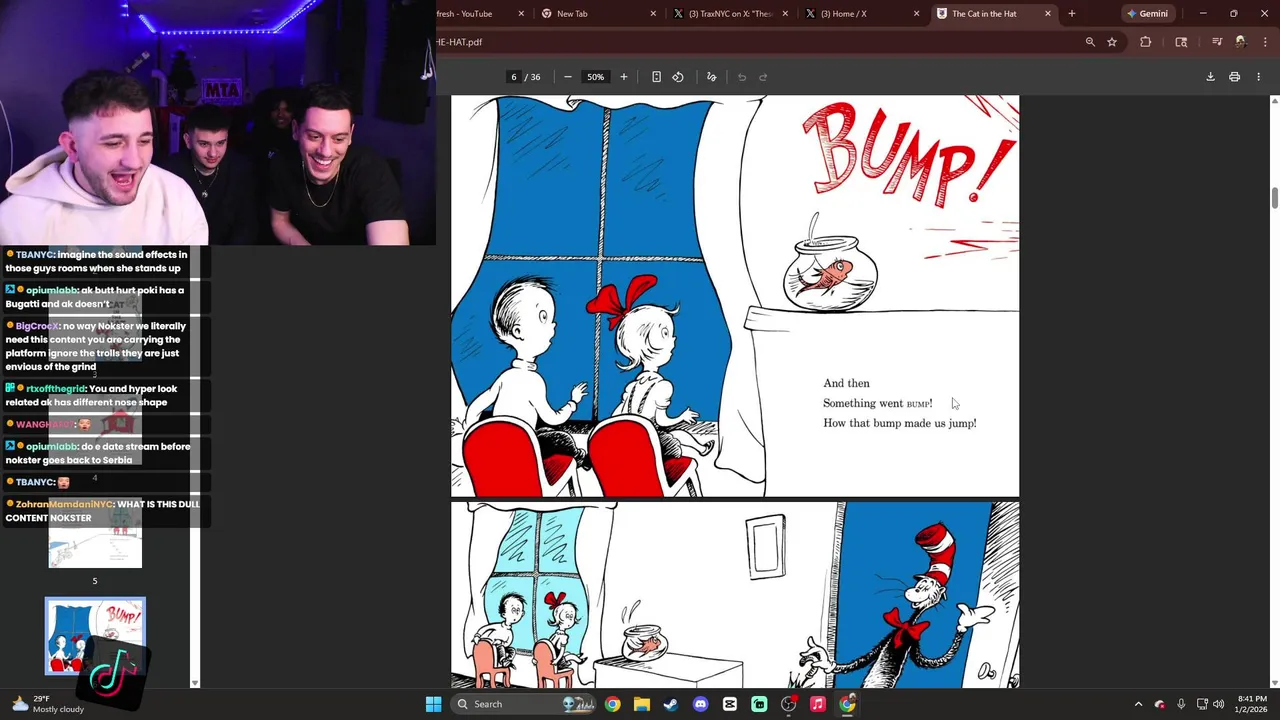
Task: Click the undo arrow in PDF toolbar
Action: tap(742, 77)
